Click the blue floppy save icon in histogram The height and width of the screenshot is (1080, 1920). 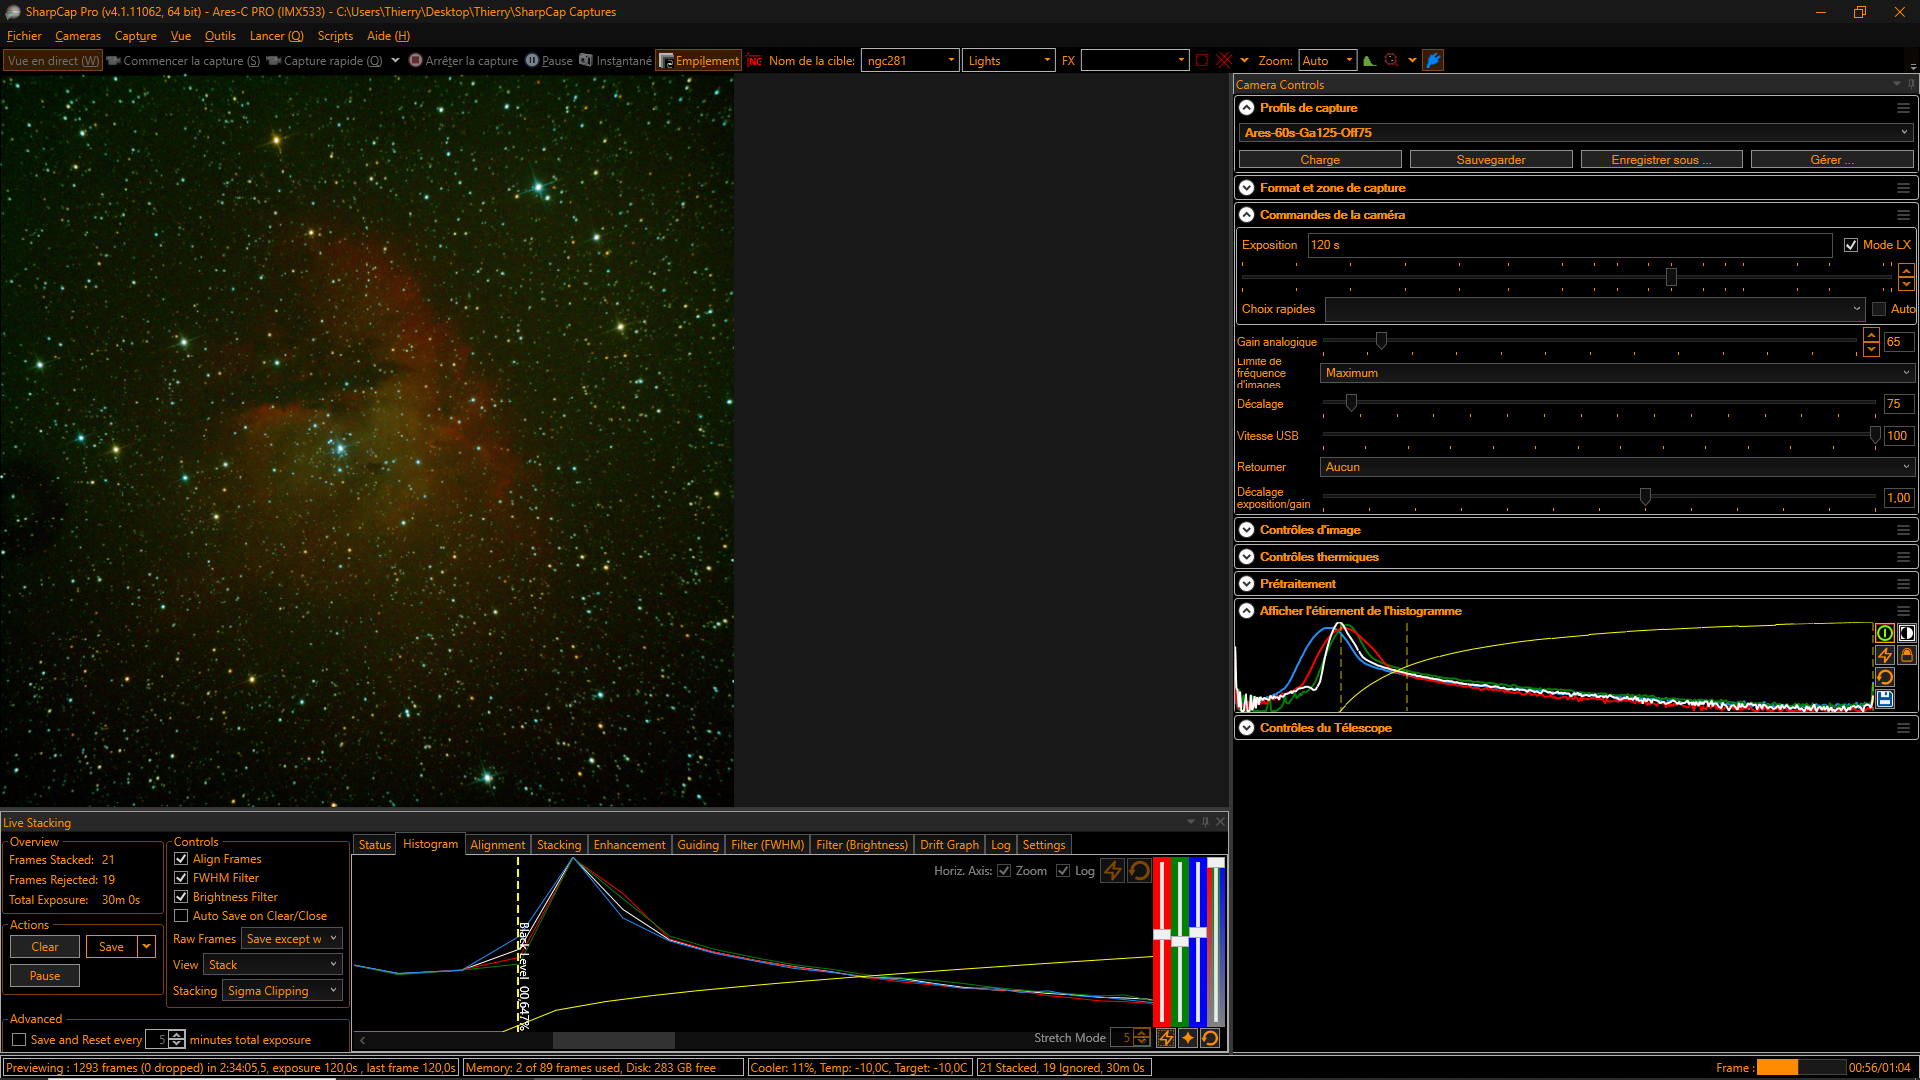pyautogui.click(x=1885, y=699)
